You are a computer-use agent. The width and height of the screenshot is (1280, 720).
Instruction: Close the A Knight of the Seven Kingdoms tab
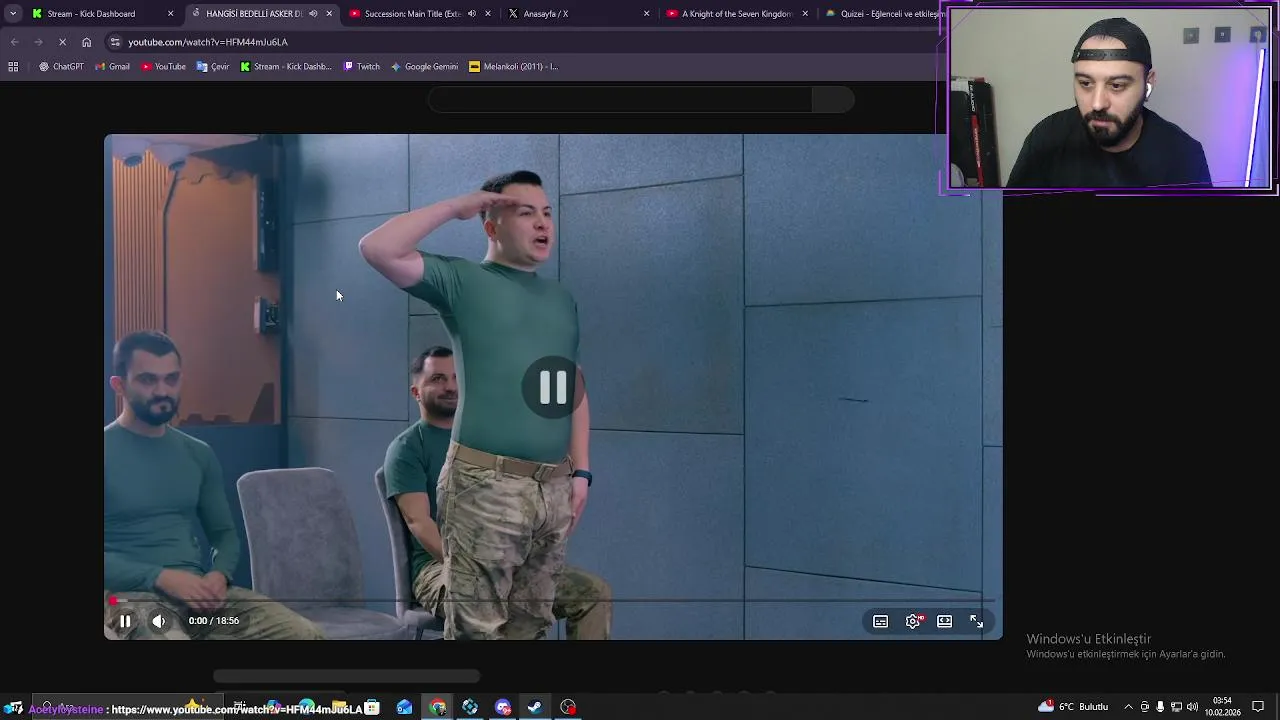(805, 14)
